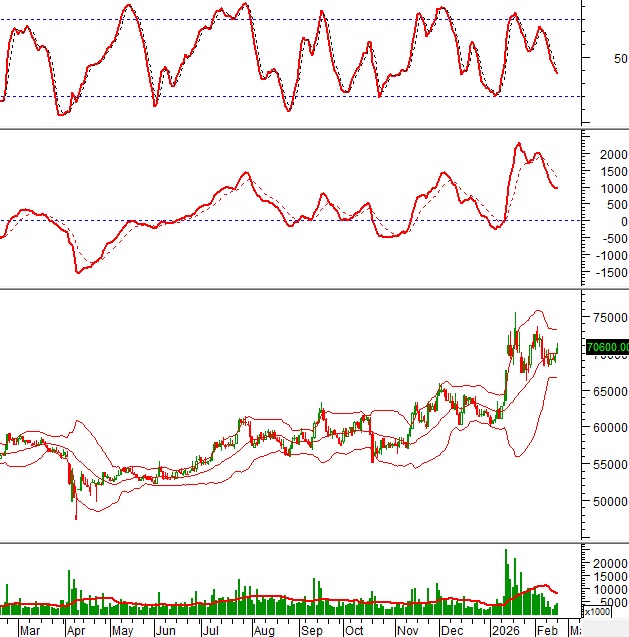The width and height of the screenshot is (629, 637).
Task: Click the 50000 price axis label
Action: [606, 502]
